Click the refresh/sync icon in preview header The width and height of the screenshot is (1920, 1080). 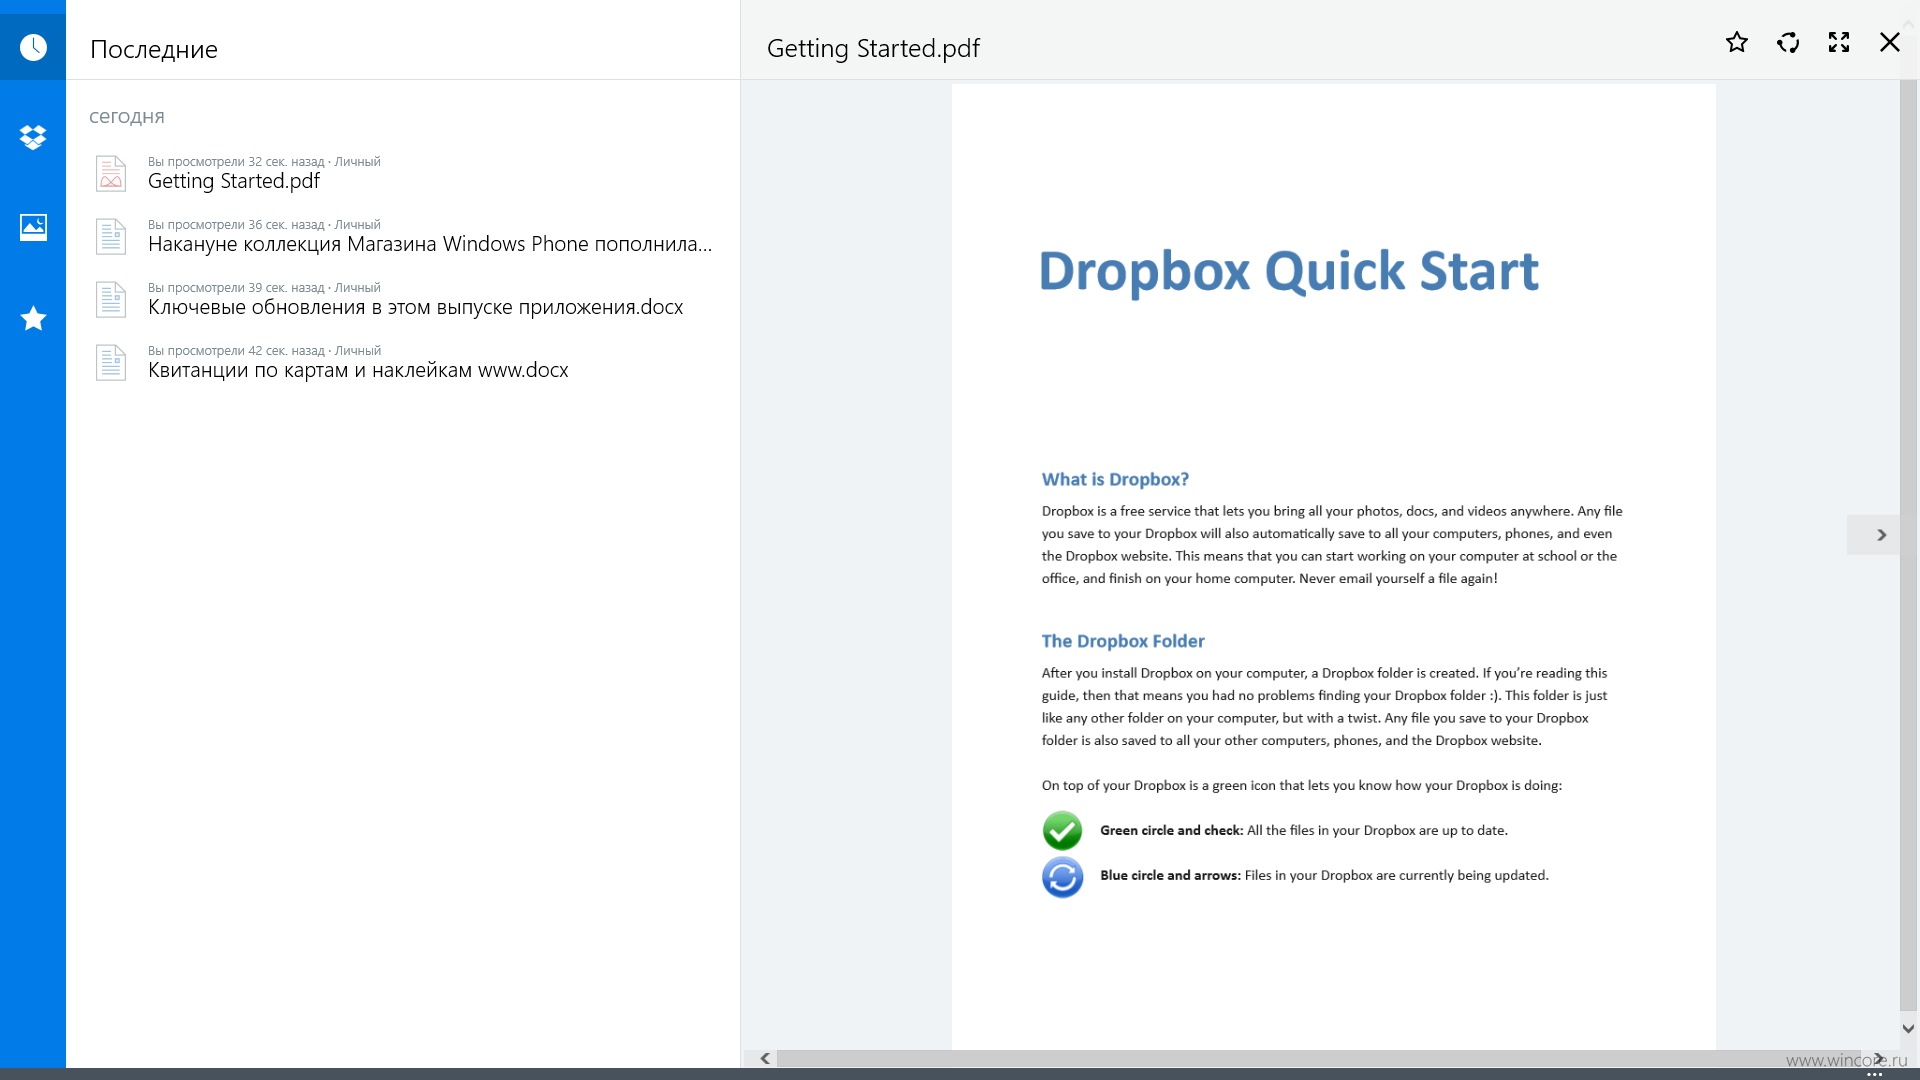[1788, 43]
